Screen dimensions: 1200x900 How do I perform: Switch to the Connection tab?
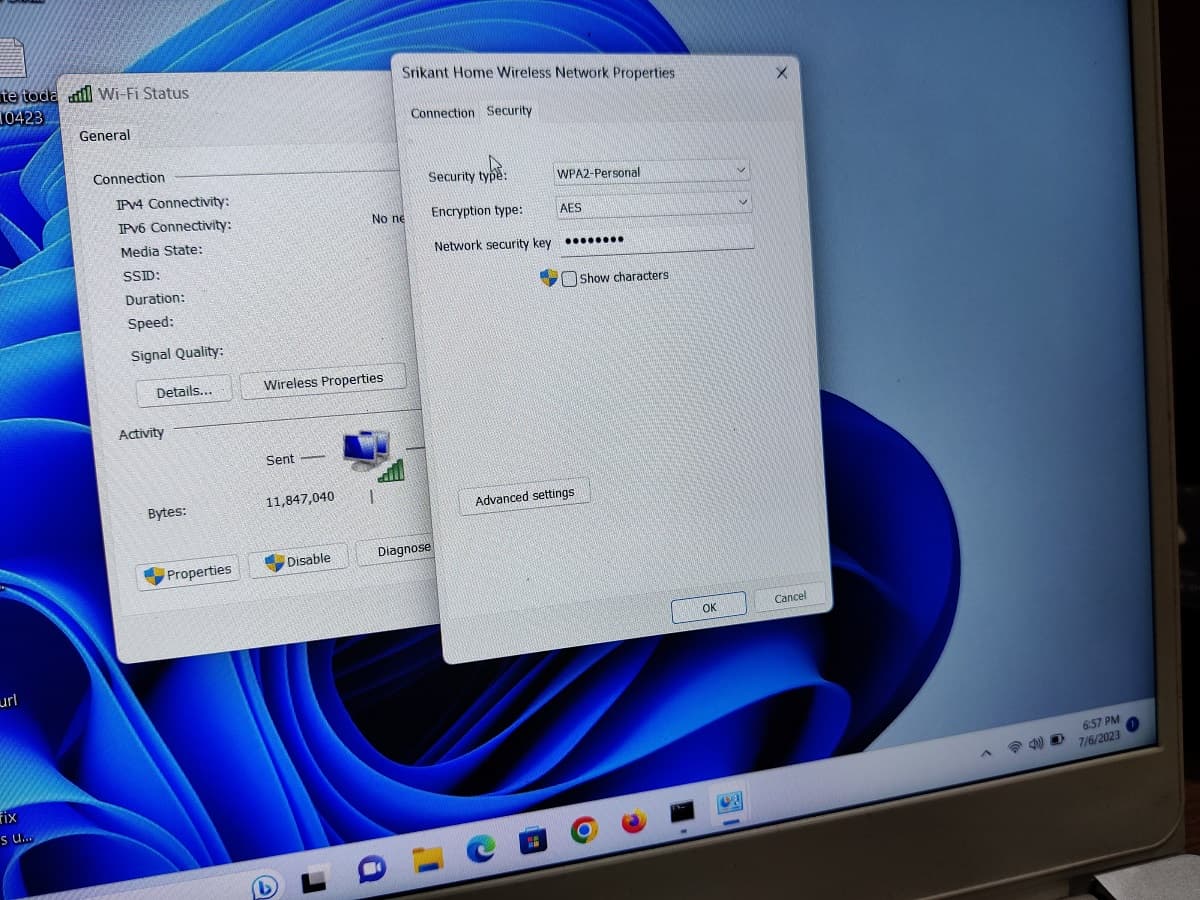442,113
